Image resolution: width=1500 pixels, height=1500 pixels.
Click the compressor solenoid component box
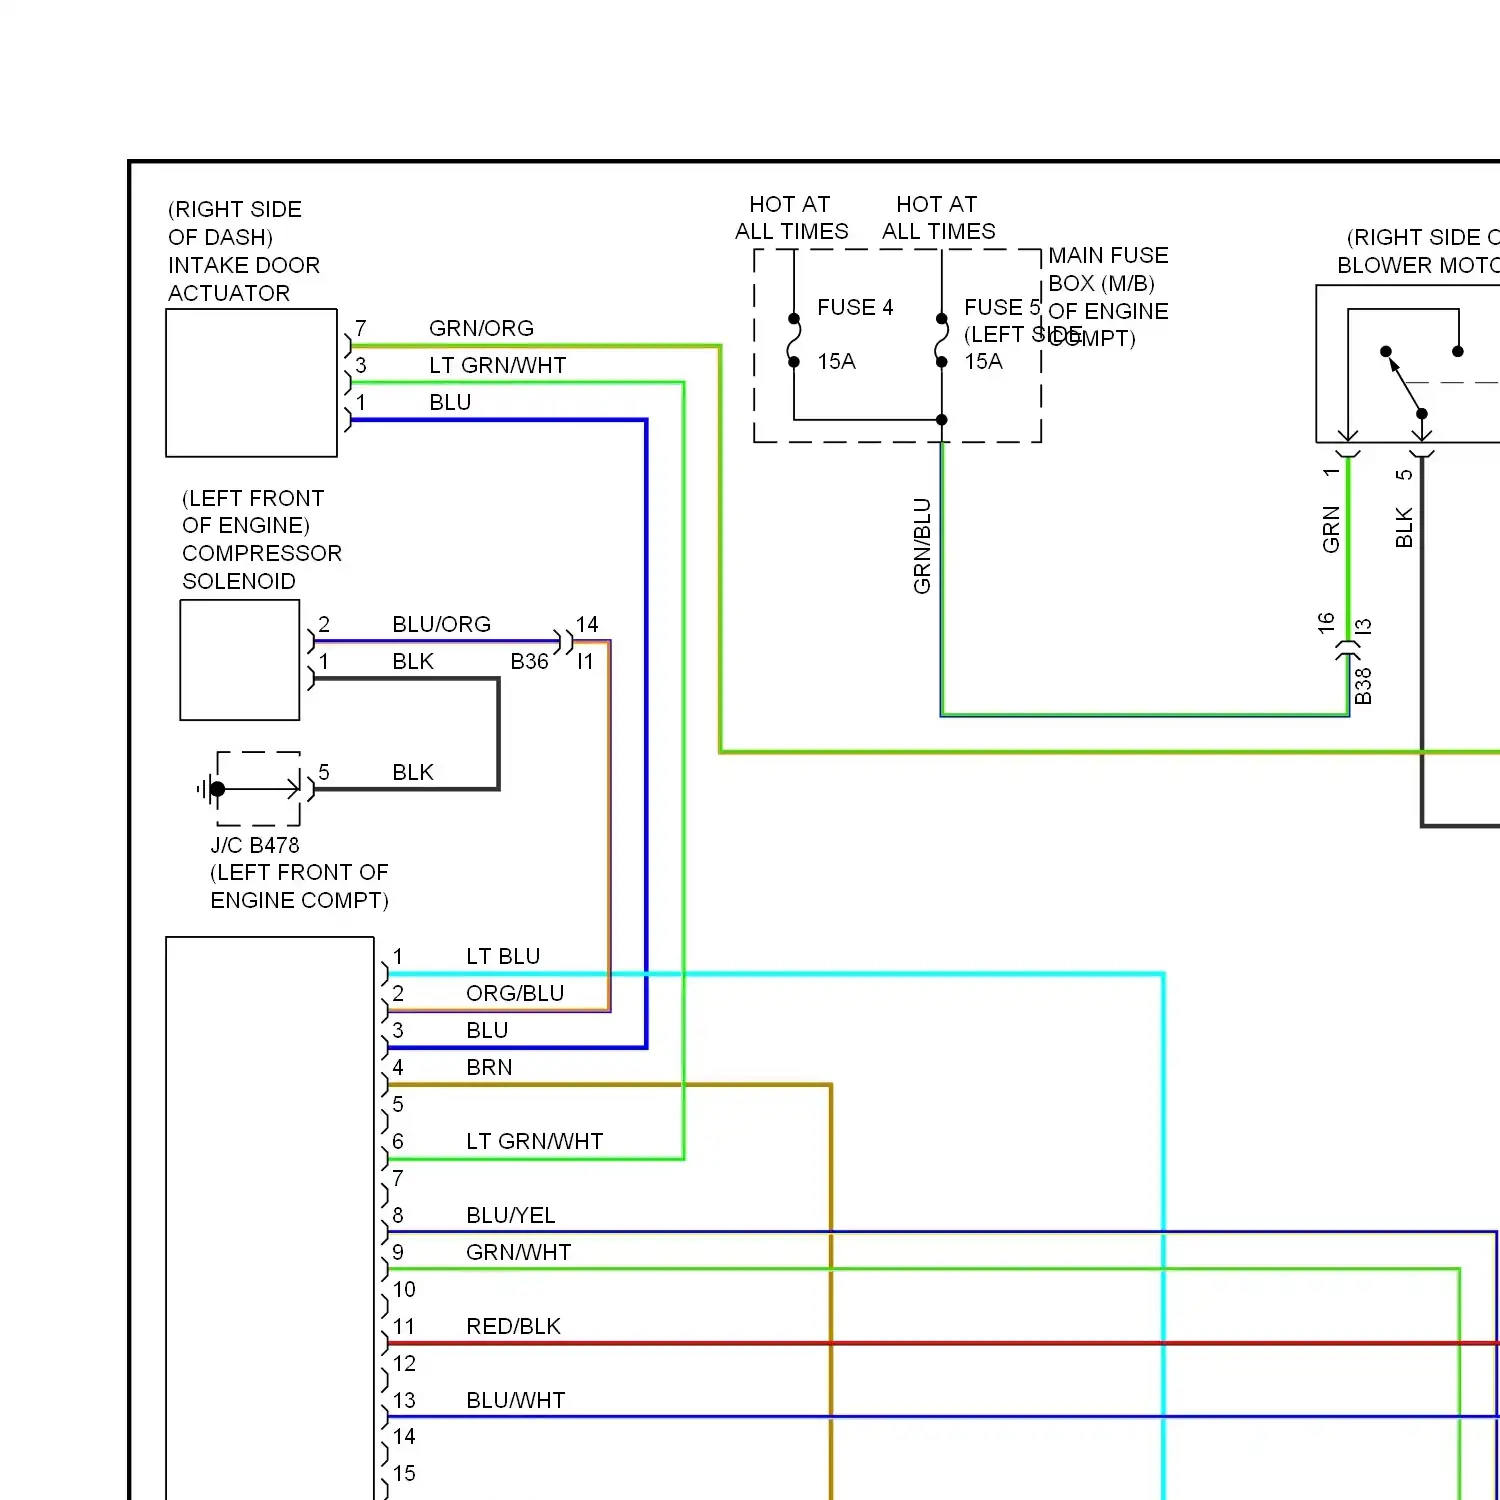[x=240, y=660]
